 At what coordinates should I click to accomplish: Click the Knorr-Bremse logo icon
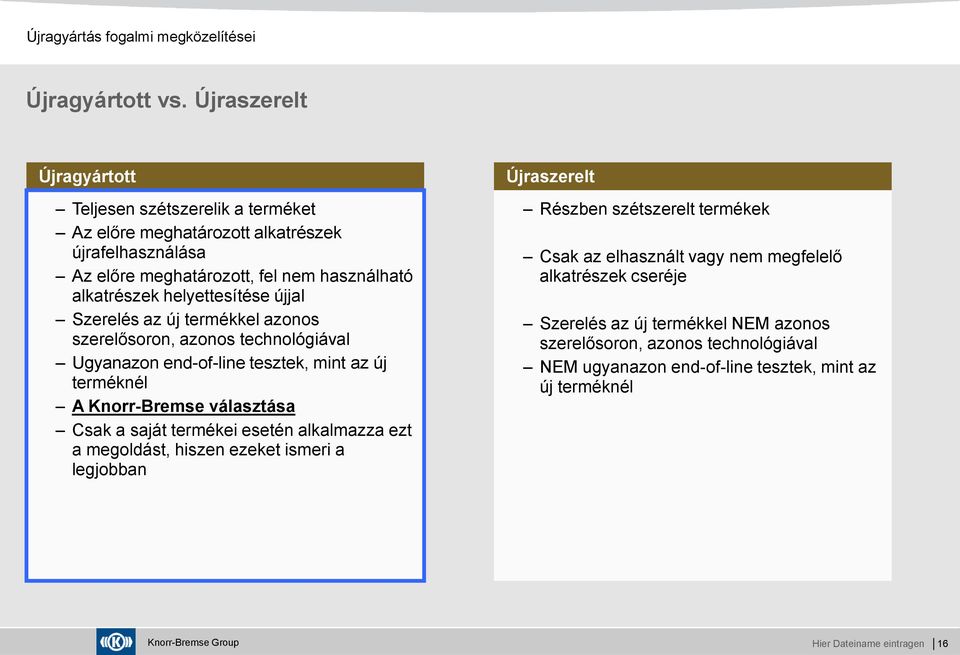[x=116, y=642]
